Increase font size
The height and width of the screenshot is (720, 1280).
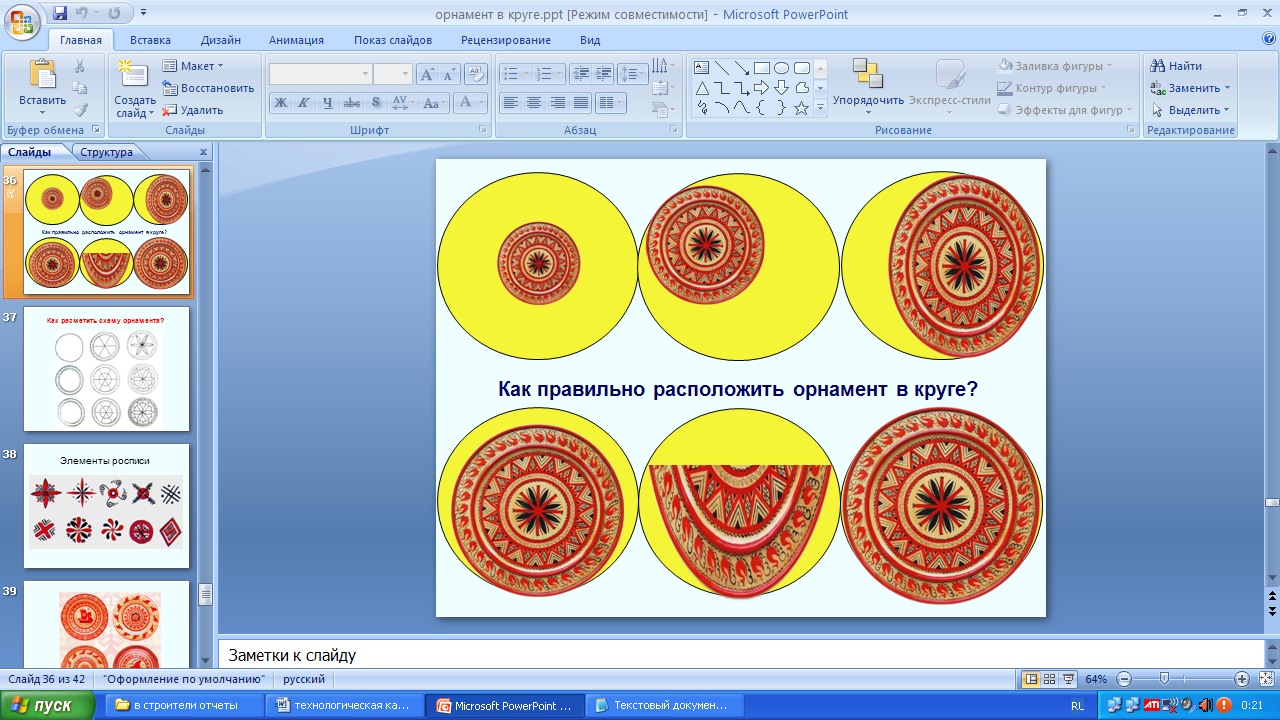[427, 74]
